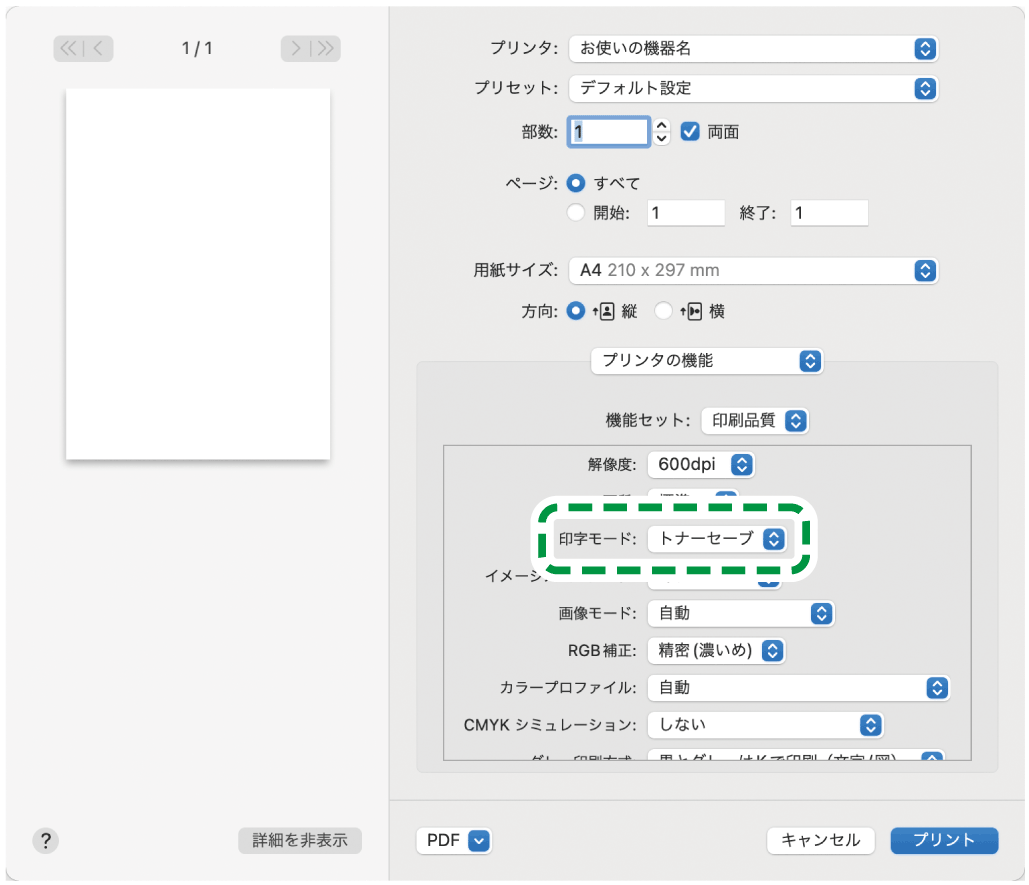The width and height of the screenshot is (1029, 885).
Task: Increase copies using the 部数 stepper
Action: pyautogui.click(x=661, y=126)
